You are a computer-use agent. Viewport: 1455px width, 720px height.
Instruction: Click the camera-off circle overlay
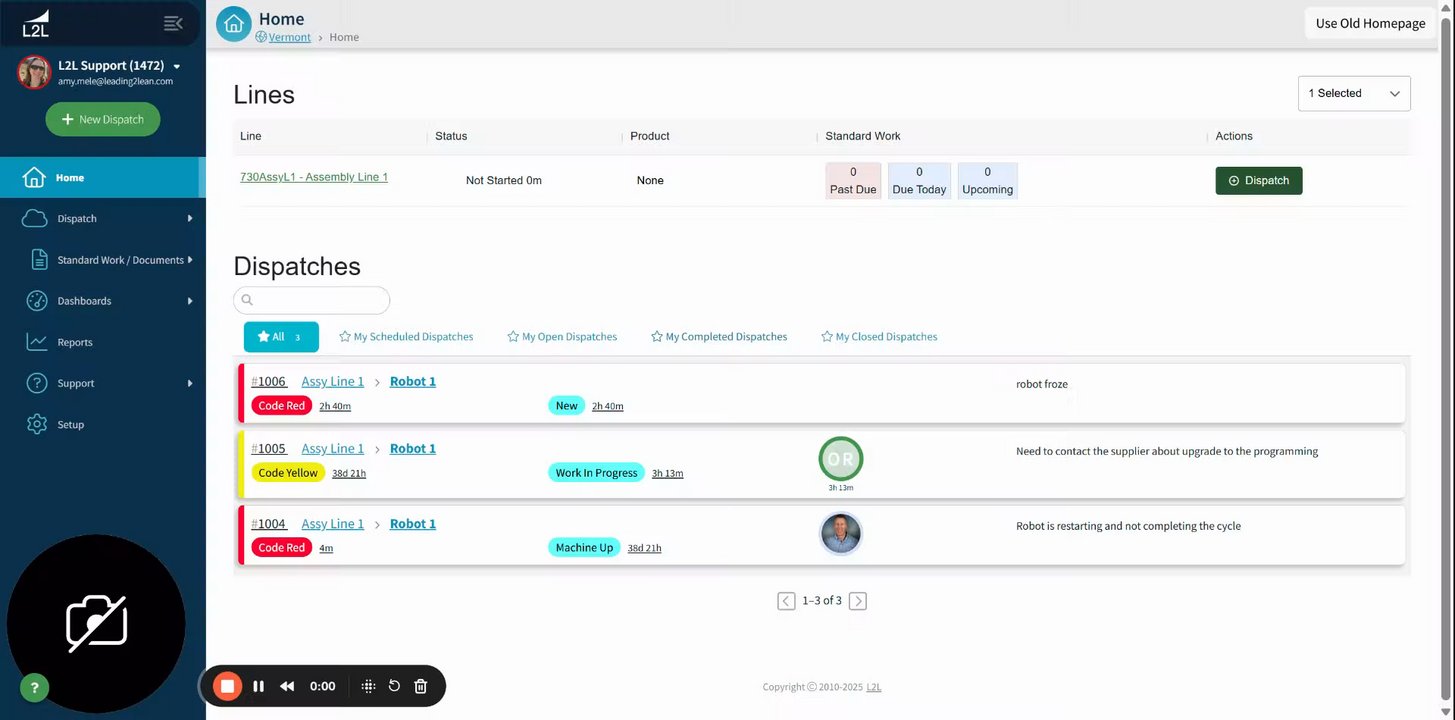96,624
